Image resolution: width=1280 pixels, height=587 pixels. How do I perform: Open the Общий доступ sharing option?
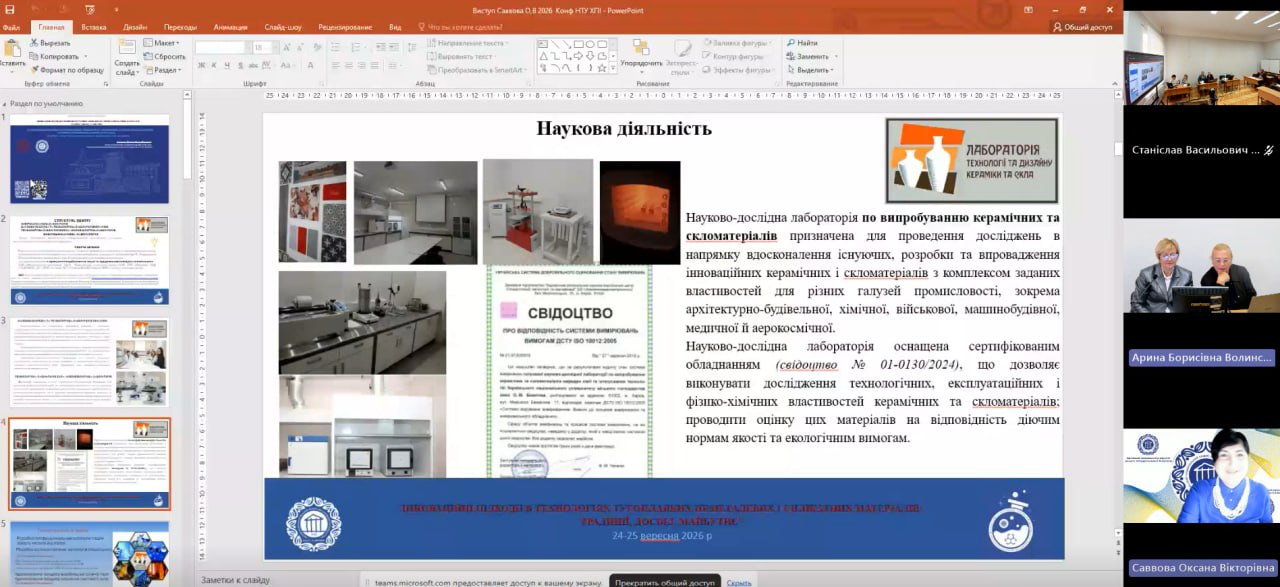[1082, 27]
